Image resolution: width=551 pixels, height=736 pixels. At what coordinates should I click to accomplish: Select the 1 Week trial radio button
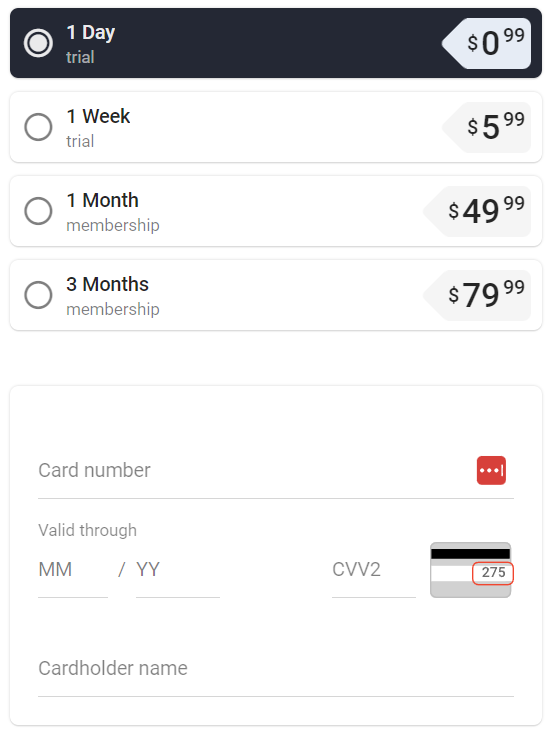(x=38, y=127)
